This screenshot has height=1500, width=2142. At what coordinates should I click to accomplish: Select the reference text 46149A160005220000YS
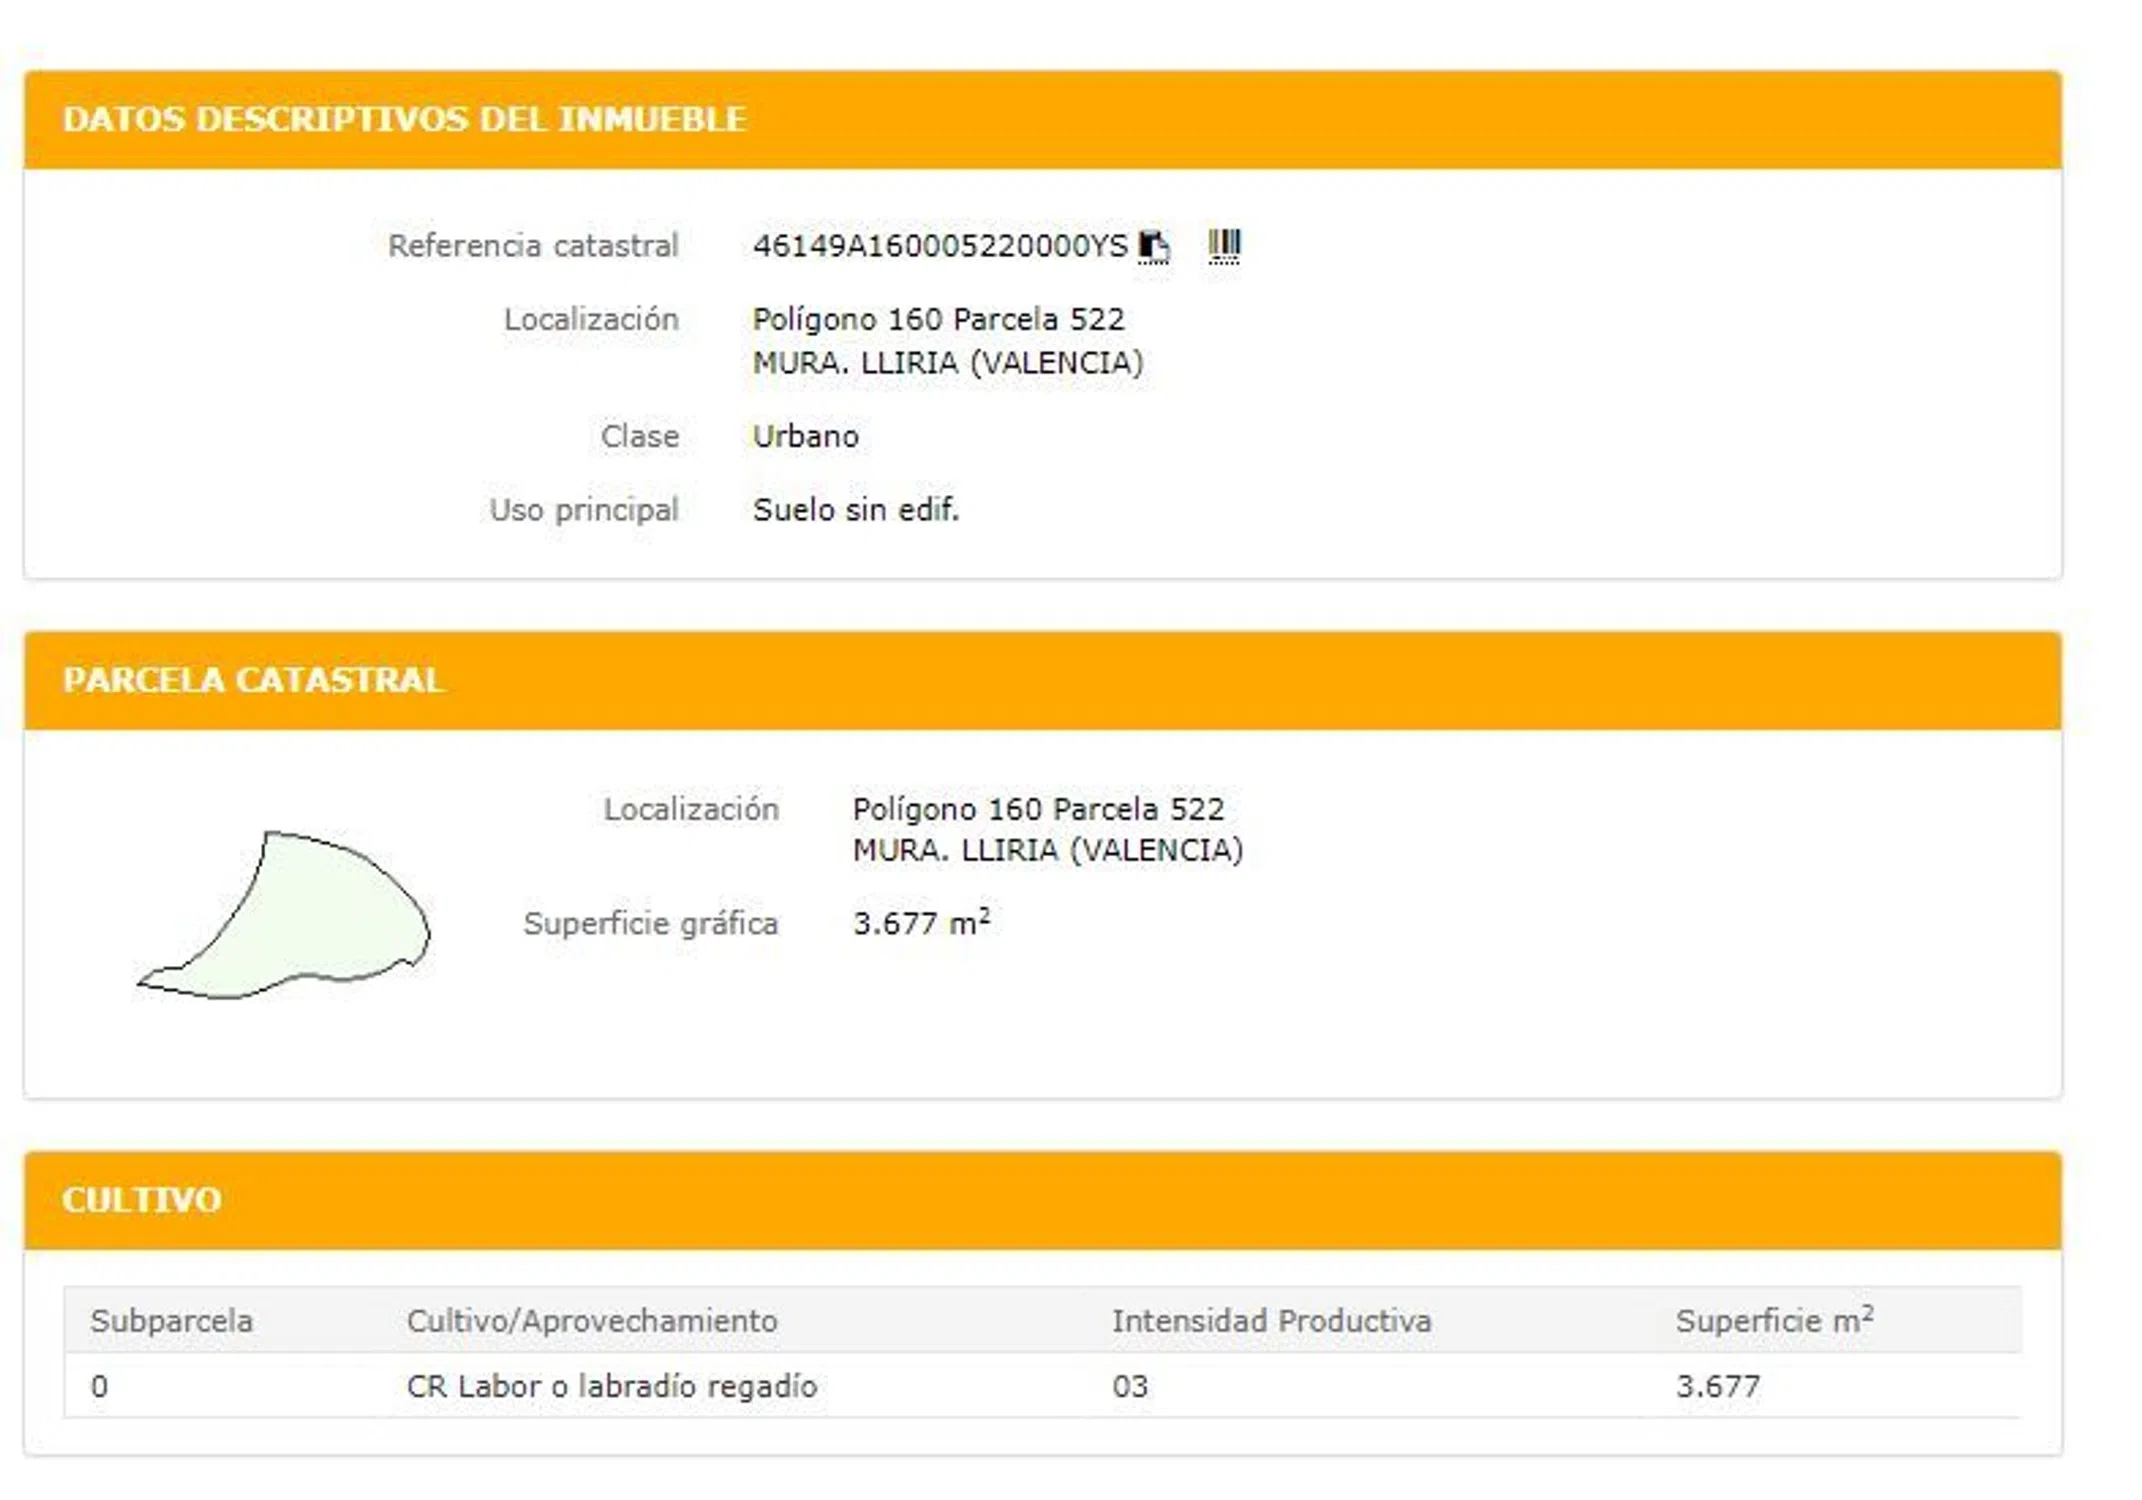pos(939,246)
